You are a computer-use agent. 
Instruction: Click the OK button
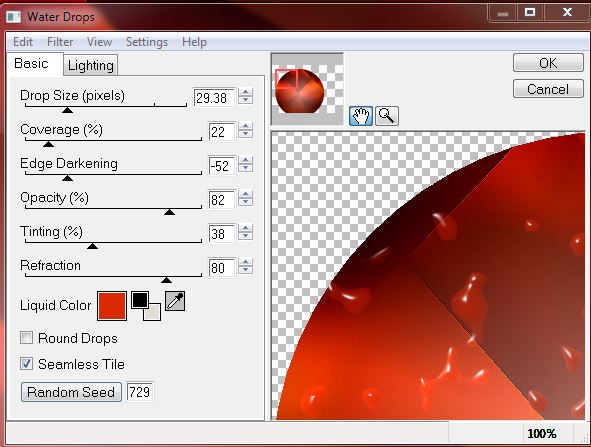click(x=548, y=63)
